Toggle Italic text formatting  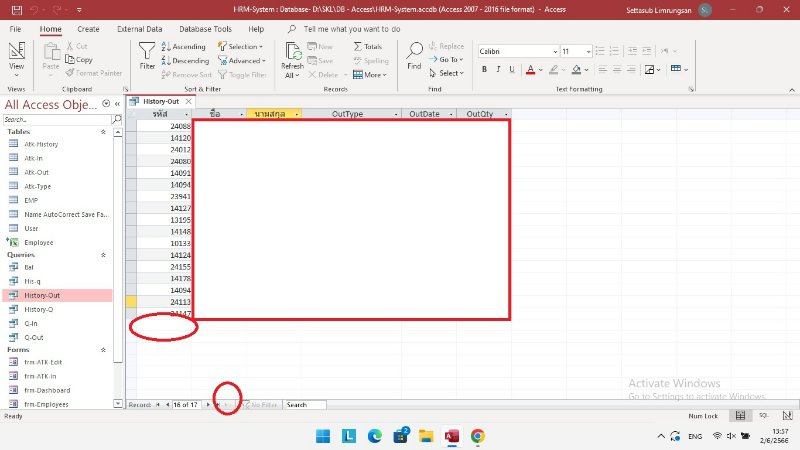tap(498, 69)
